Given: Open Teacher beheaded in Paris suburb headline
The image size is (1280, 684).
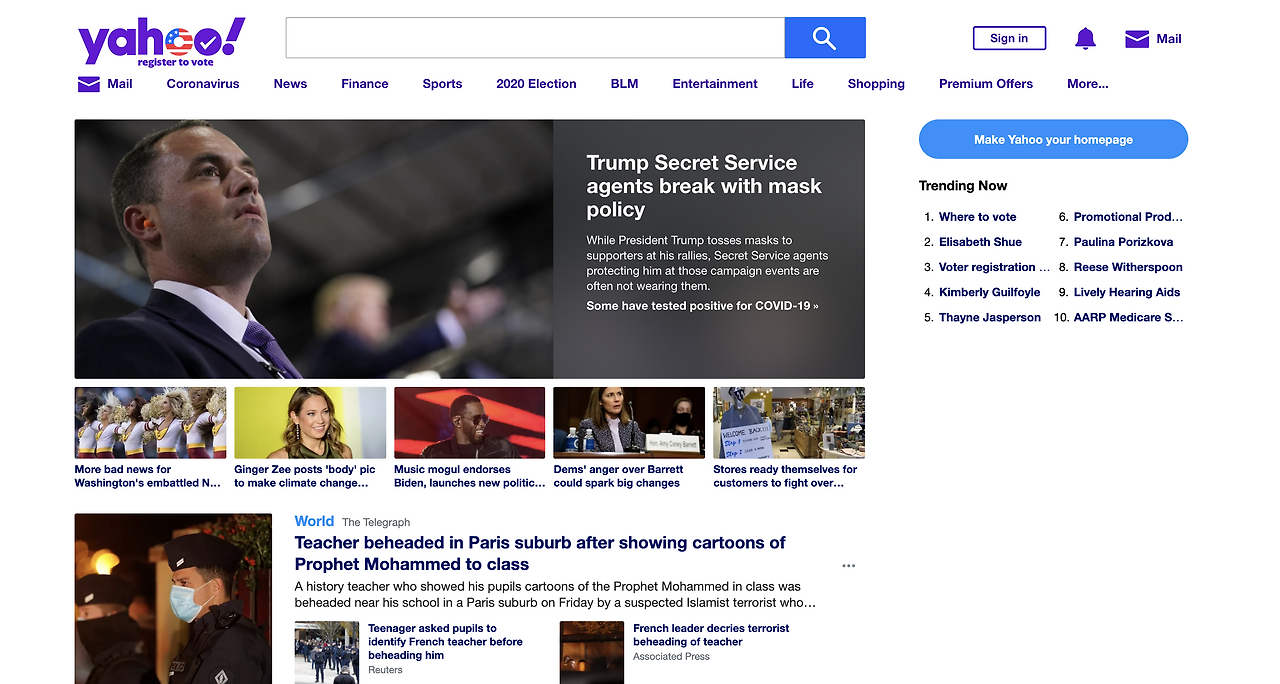Looking at the screenshot, I should pos(540,553).
